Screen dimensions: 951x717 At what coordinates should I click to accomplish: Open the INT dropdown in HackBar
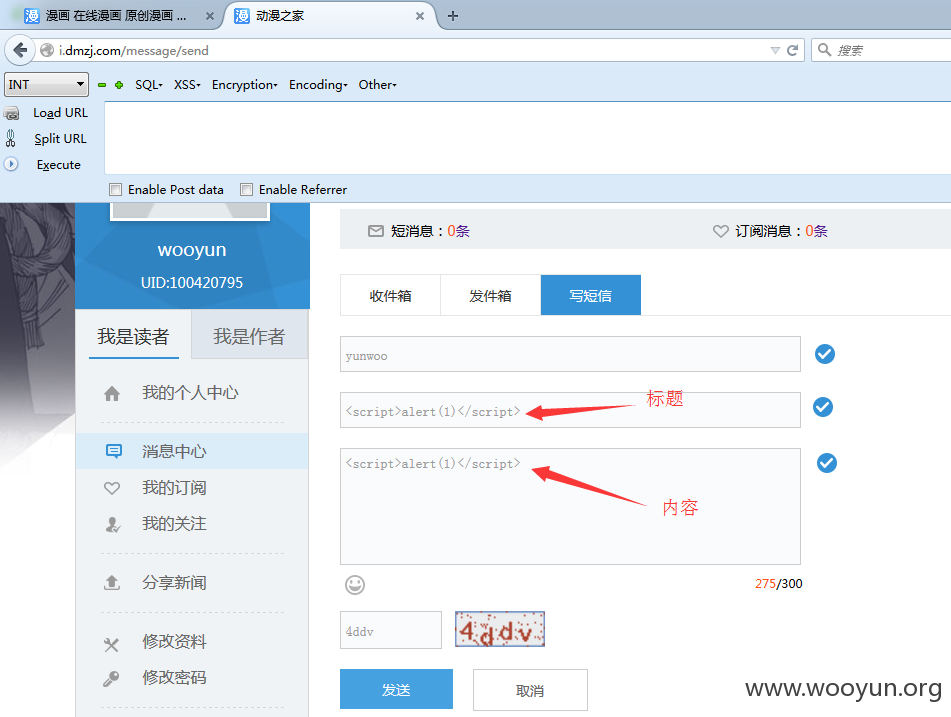click(x=47, y=84)
